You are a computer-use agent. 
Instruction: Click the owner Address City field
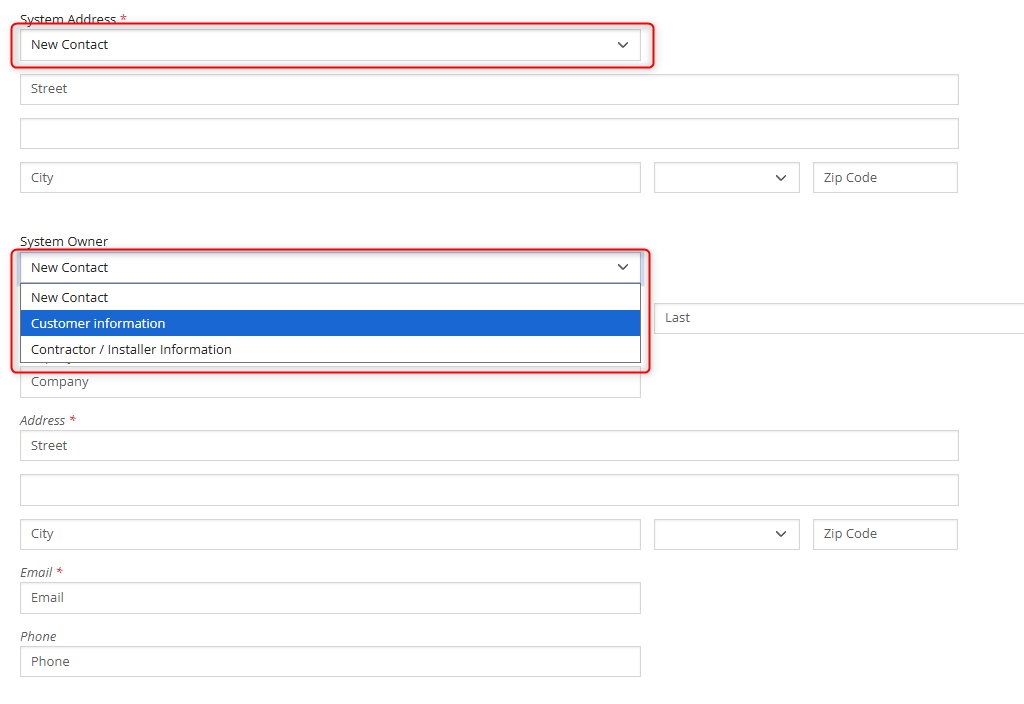point(330,534)
